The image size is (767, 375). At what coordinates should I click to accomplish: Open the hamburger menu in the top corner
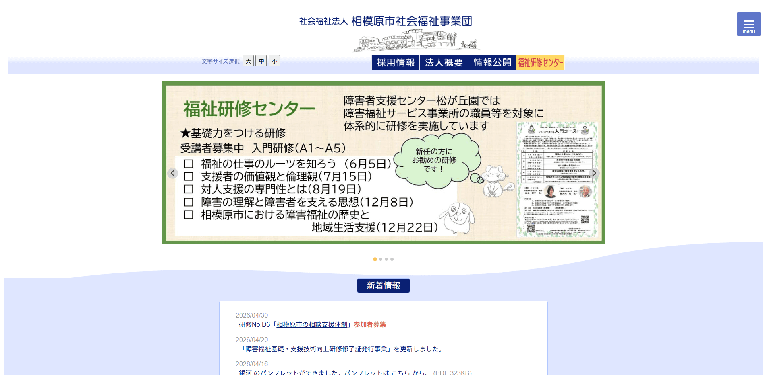748,24
